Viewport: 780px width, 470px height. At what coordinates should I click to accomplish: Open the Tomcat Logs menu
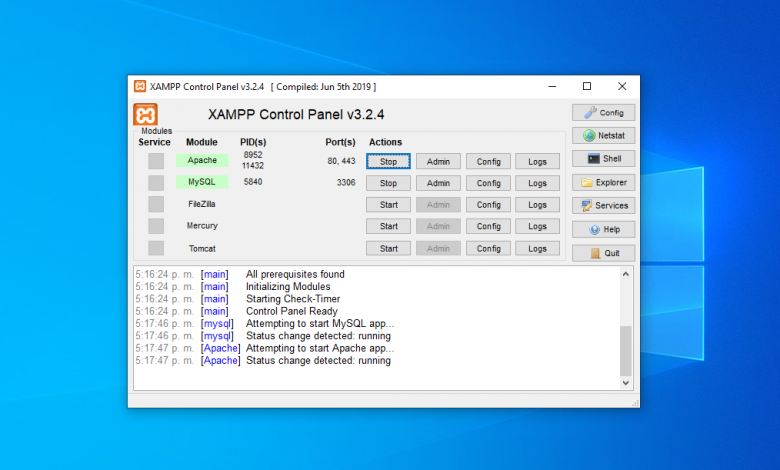click(x=537, y=248)
